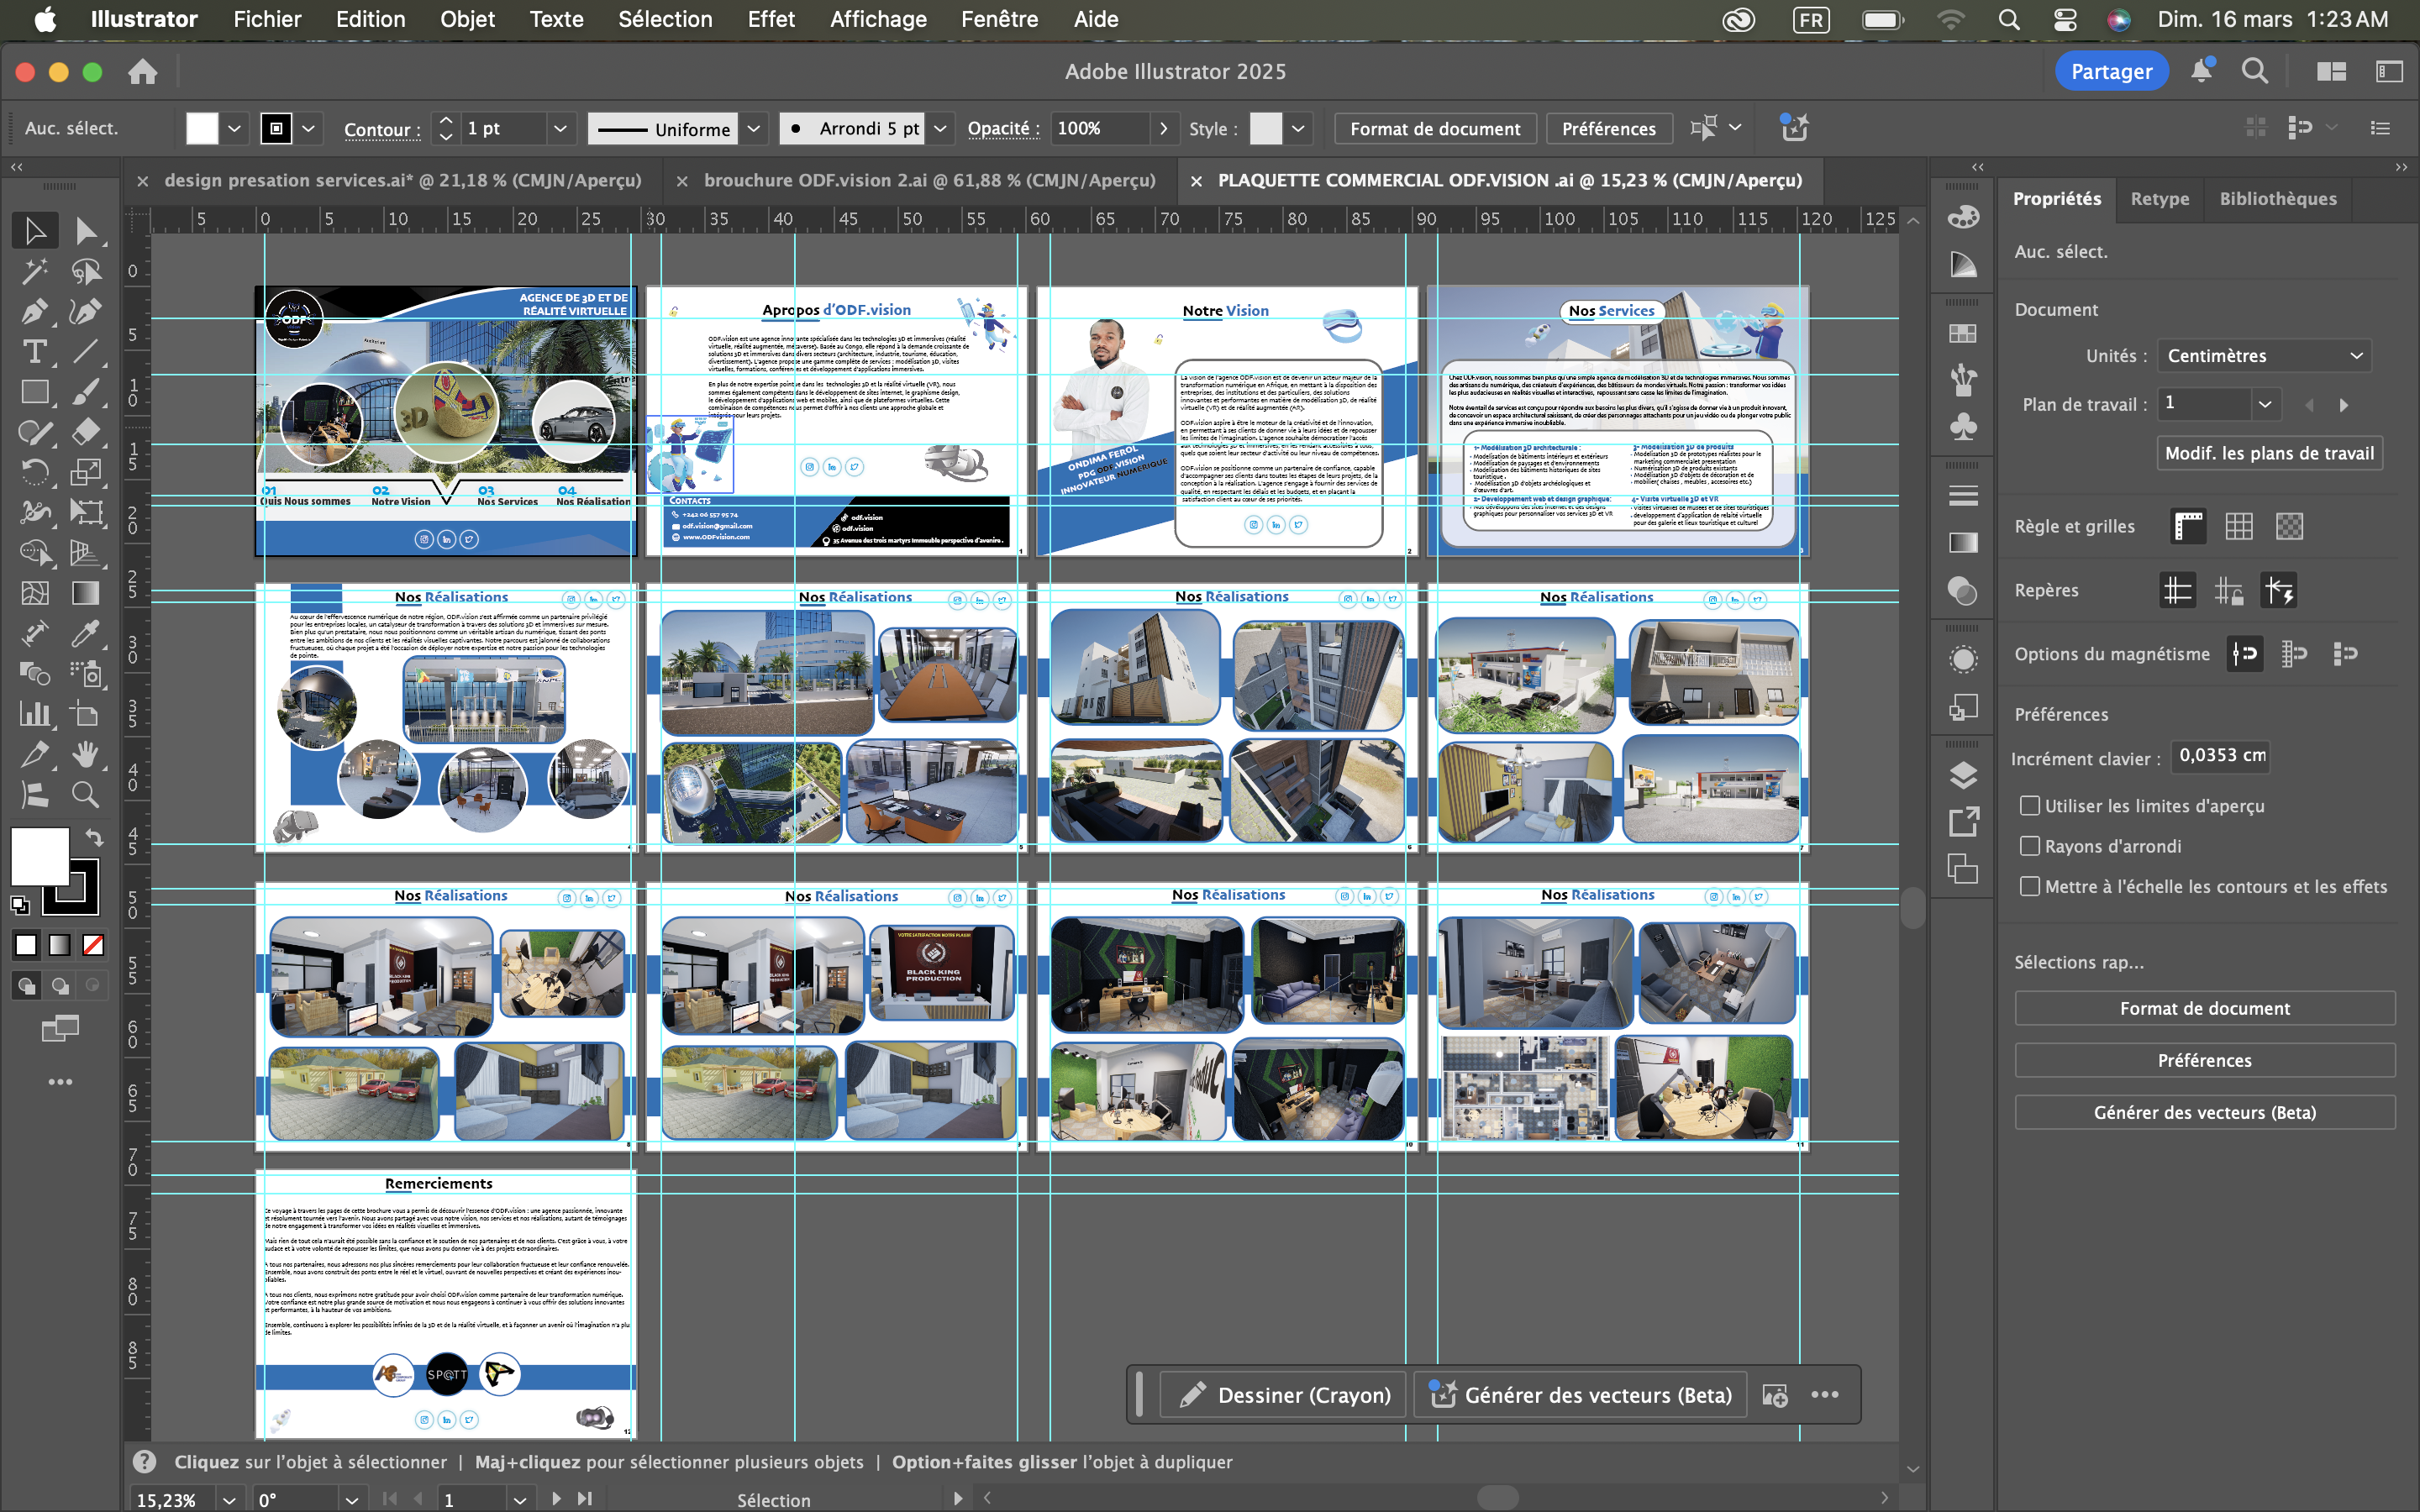Click Dessiner (Crayon) button
Viewport: 2420px width, 1512px height.
click(1283, 1395)
